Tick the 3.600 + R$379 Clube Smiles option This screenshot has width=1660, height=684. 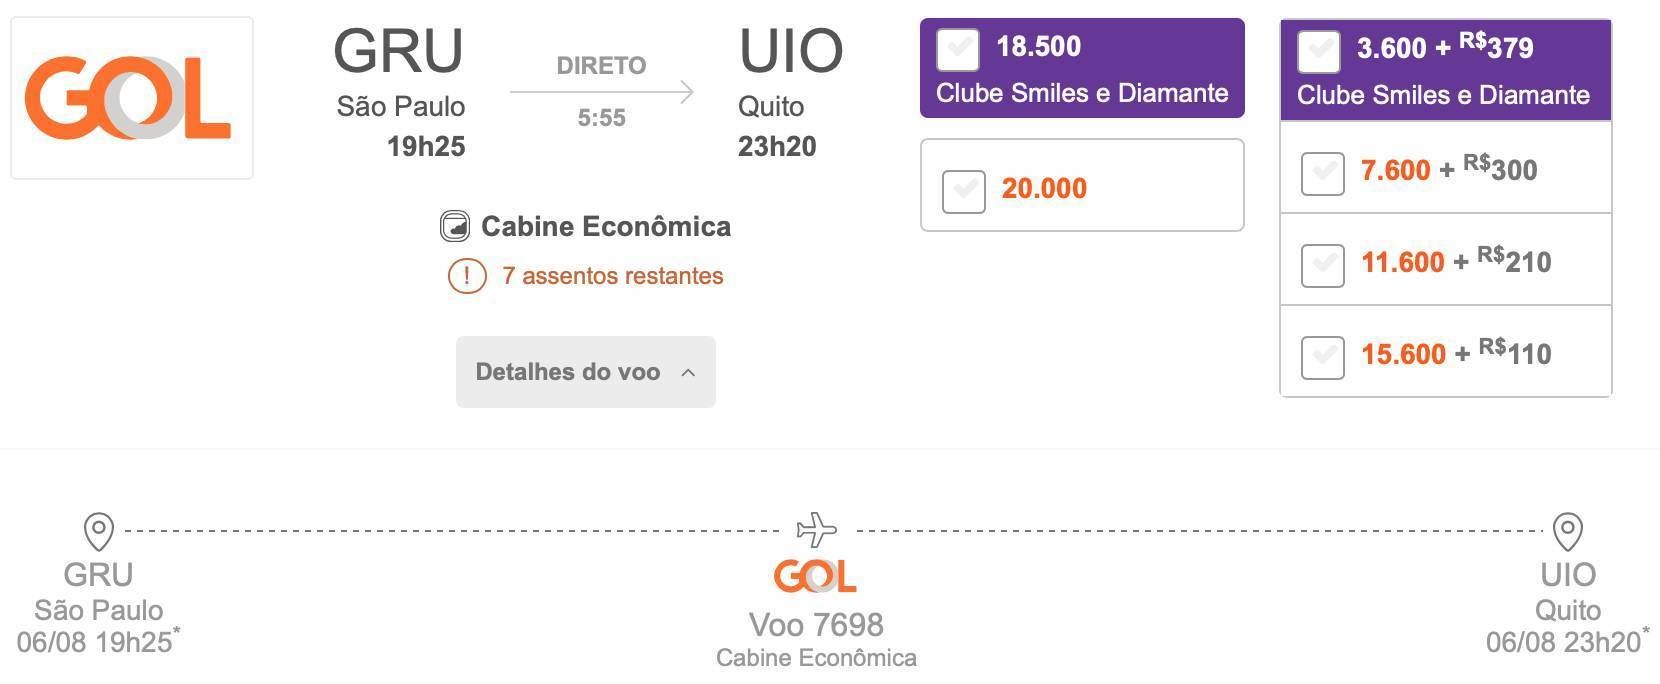1318,51
